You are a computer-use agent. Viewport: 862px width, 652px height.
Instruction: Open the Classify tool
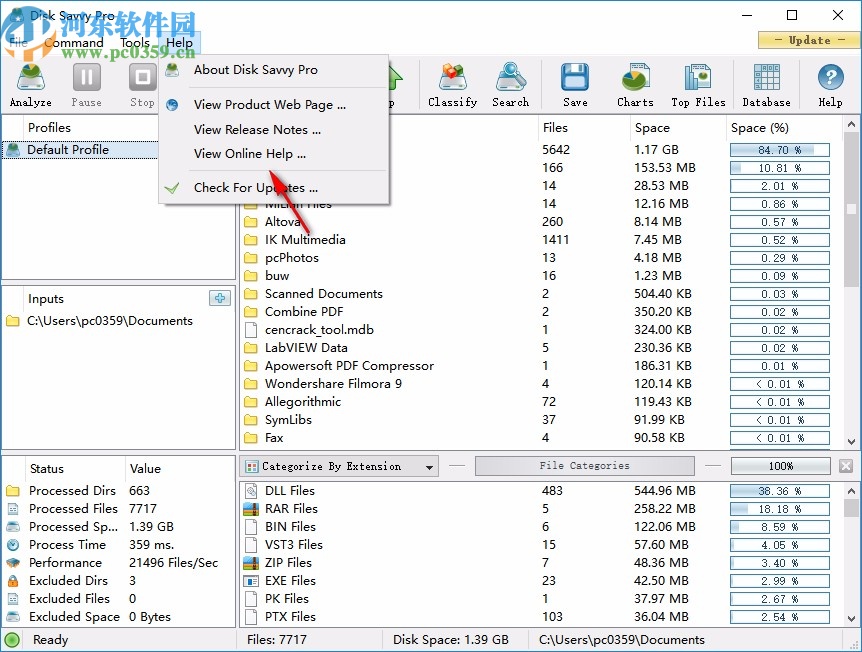[x=452, y=85]
